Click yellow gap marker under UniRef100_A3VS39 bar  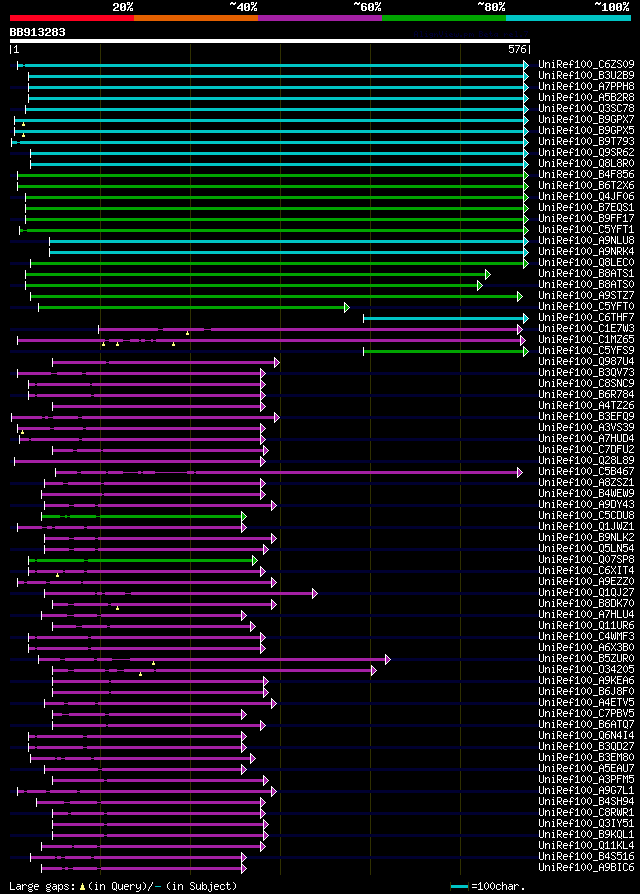[22, 433]
